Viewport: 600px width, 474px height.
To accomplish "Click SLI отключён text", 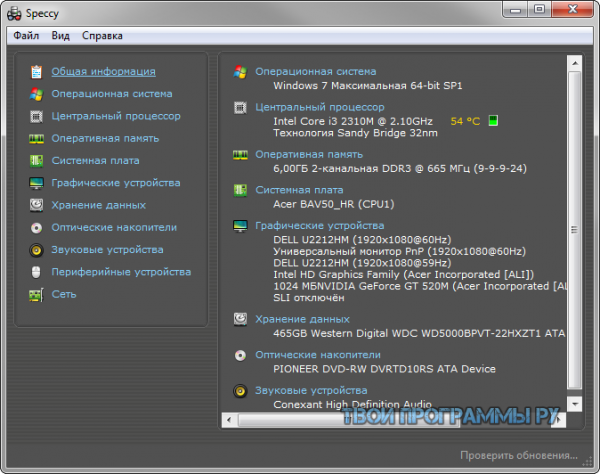I will [x=309, y=298].
